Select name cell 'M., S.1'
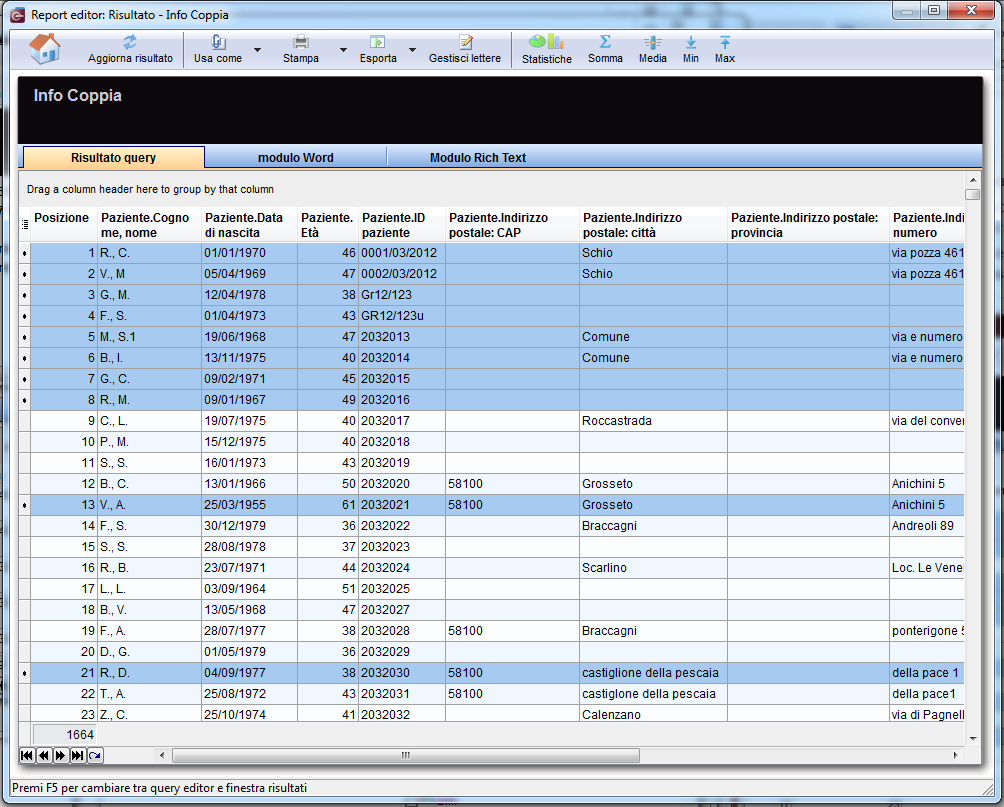This screenshot has height=807, width=1004. click(149, 337)
